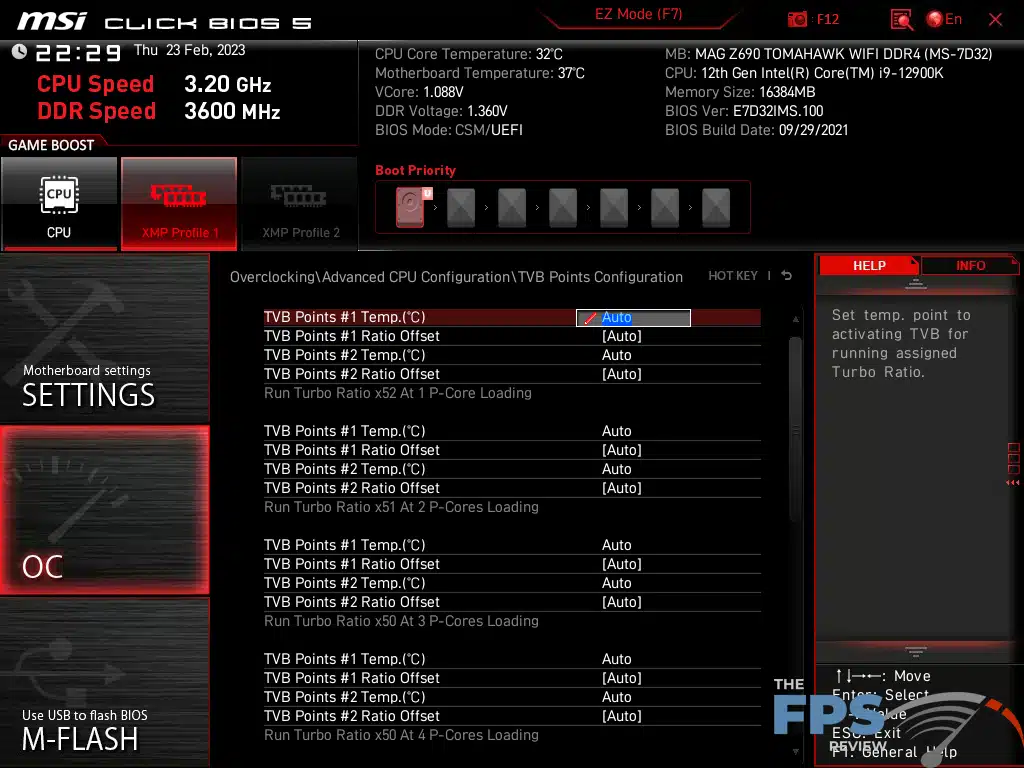
Task: Take a screenshot with the F12 camera icon
Action: (797, 20)
